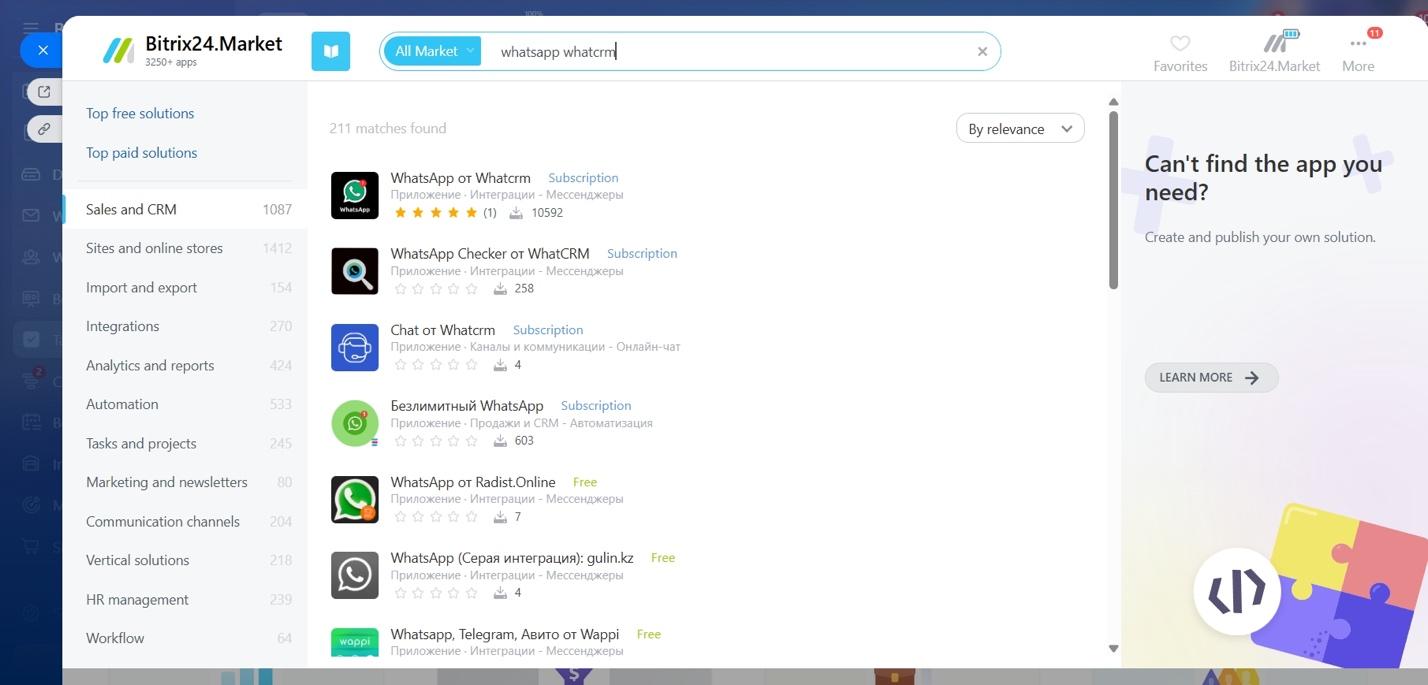
Task: Open the By relevance sort dropdown
Action: [1020, 129]
